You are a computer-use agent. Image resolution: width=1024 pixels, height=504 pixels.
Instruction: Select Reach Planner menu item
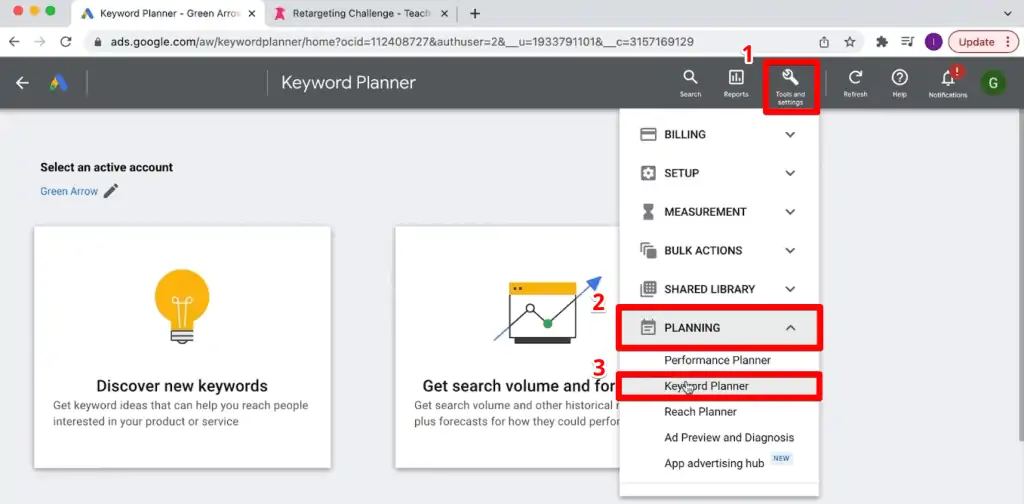tap(700, 411)
